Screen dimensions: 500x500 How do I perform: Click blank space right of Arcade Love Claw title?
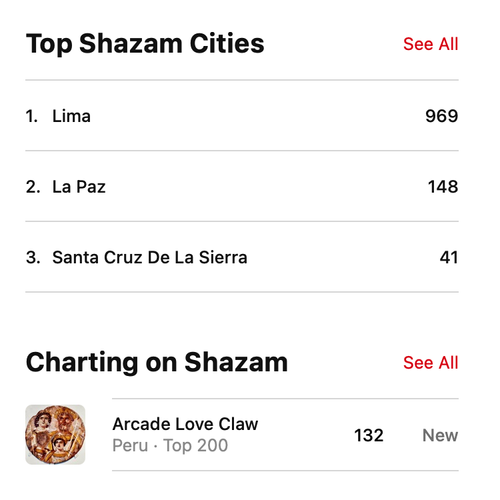(x=303, y=424)
